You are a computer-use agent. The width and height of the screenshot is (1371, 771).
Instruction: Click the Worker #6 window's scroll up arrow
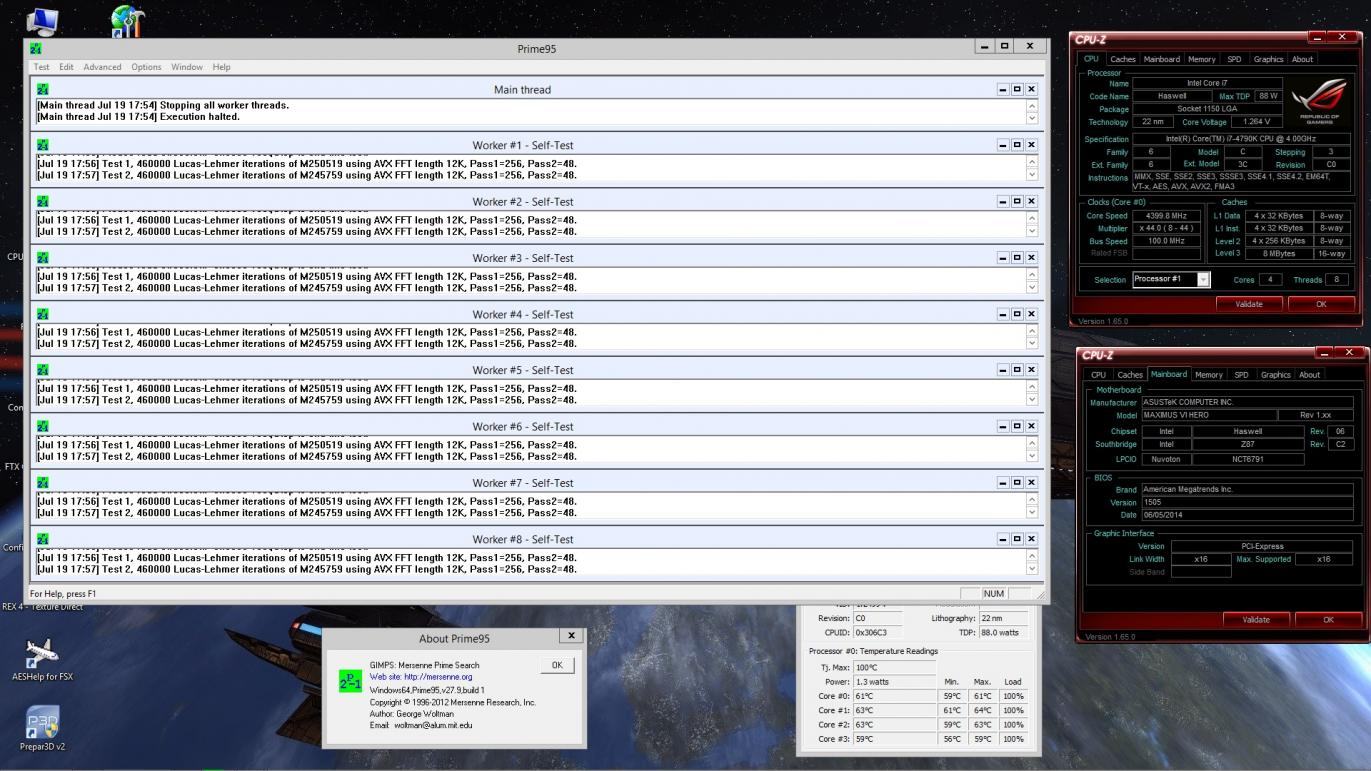[1032, 443]
